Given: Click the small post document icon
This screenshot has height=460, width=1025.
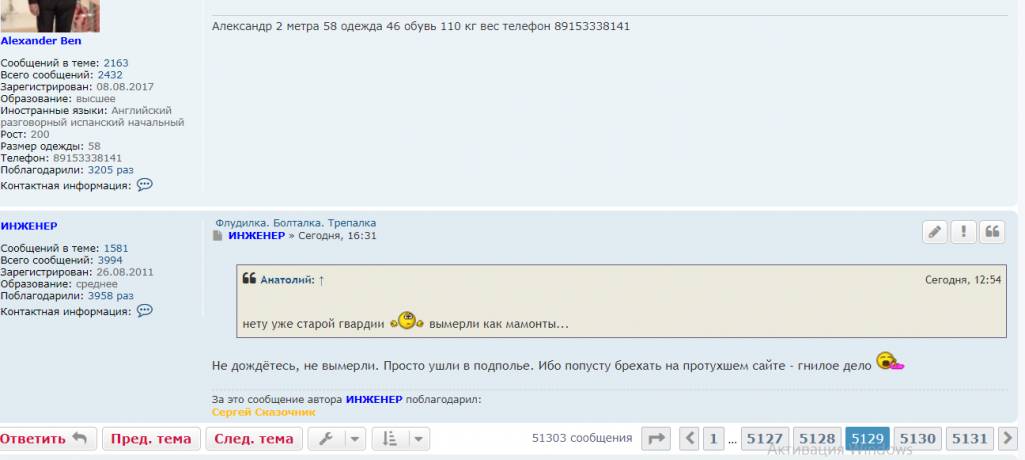Looking at the screenshot, I should click(218, 236).
